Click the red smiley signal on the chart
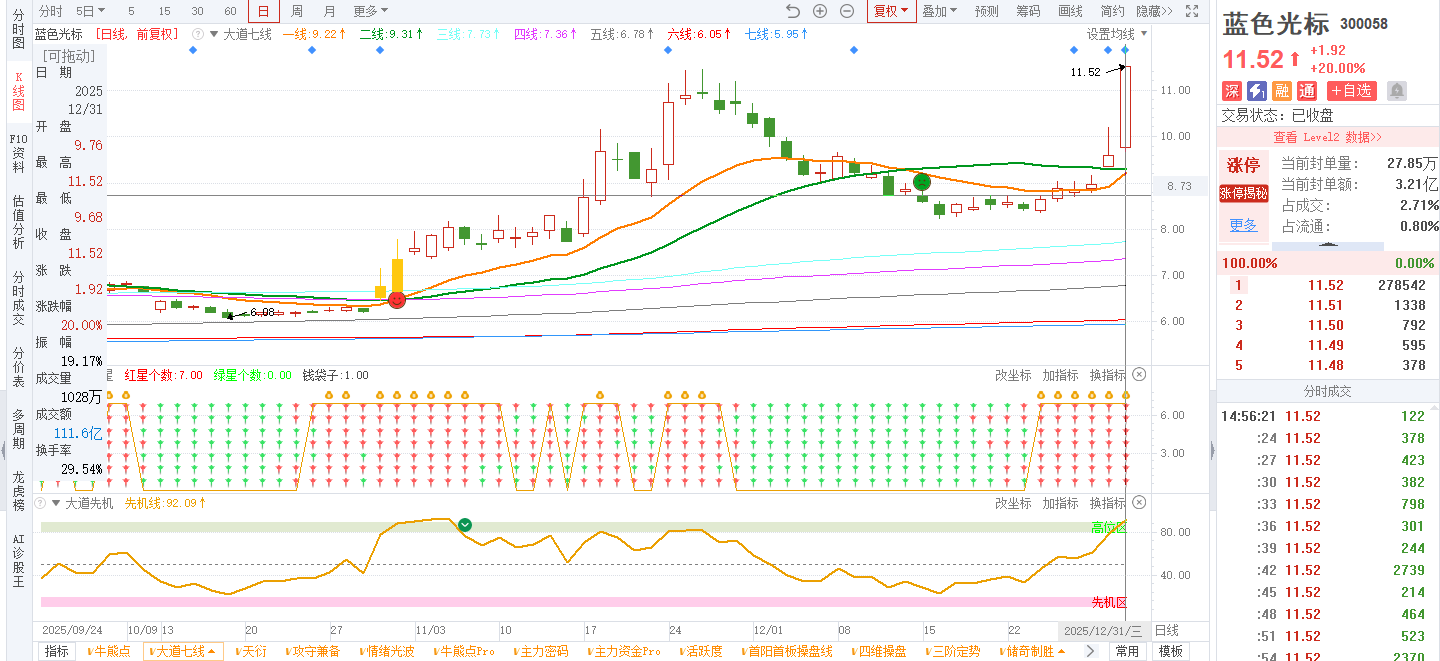Image resolution: width=1440 pixels, height=661 pixels. tap(397, 299)
